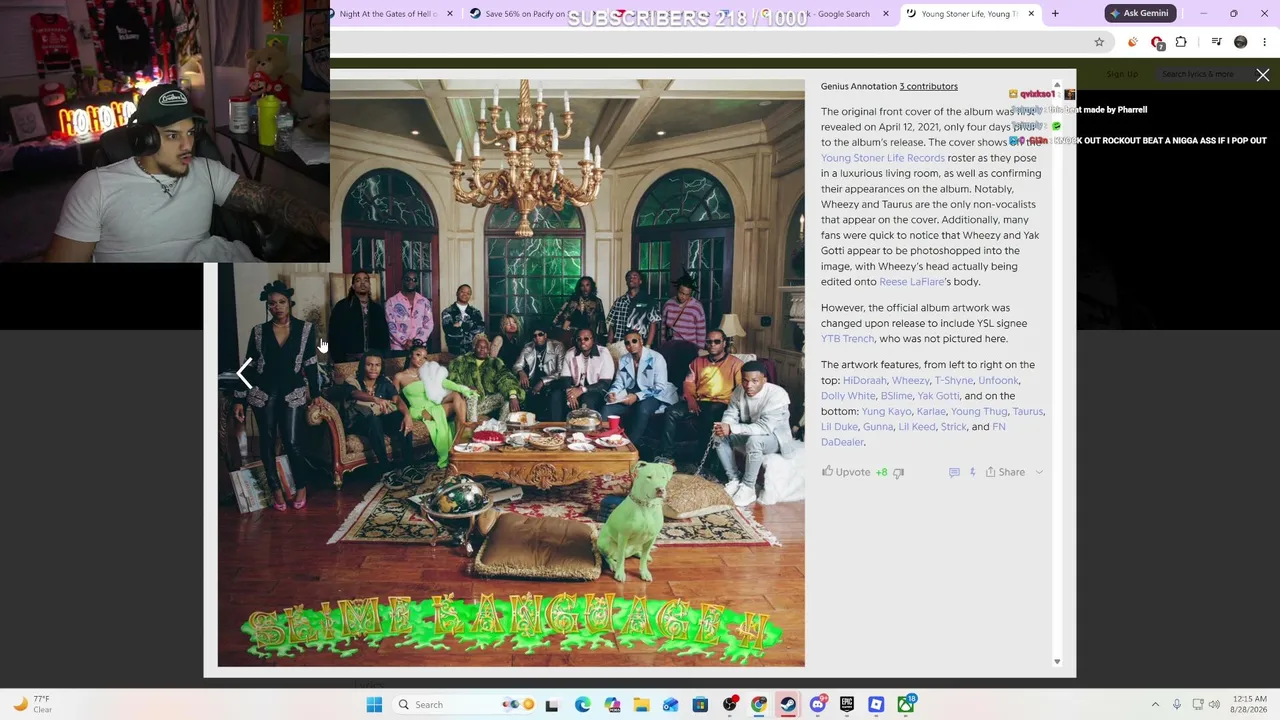Open the Young Stoner Life Records link

[883, 158]
